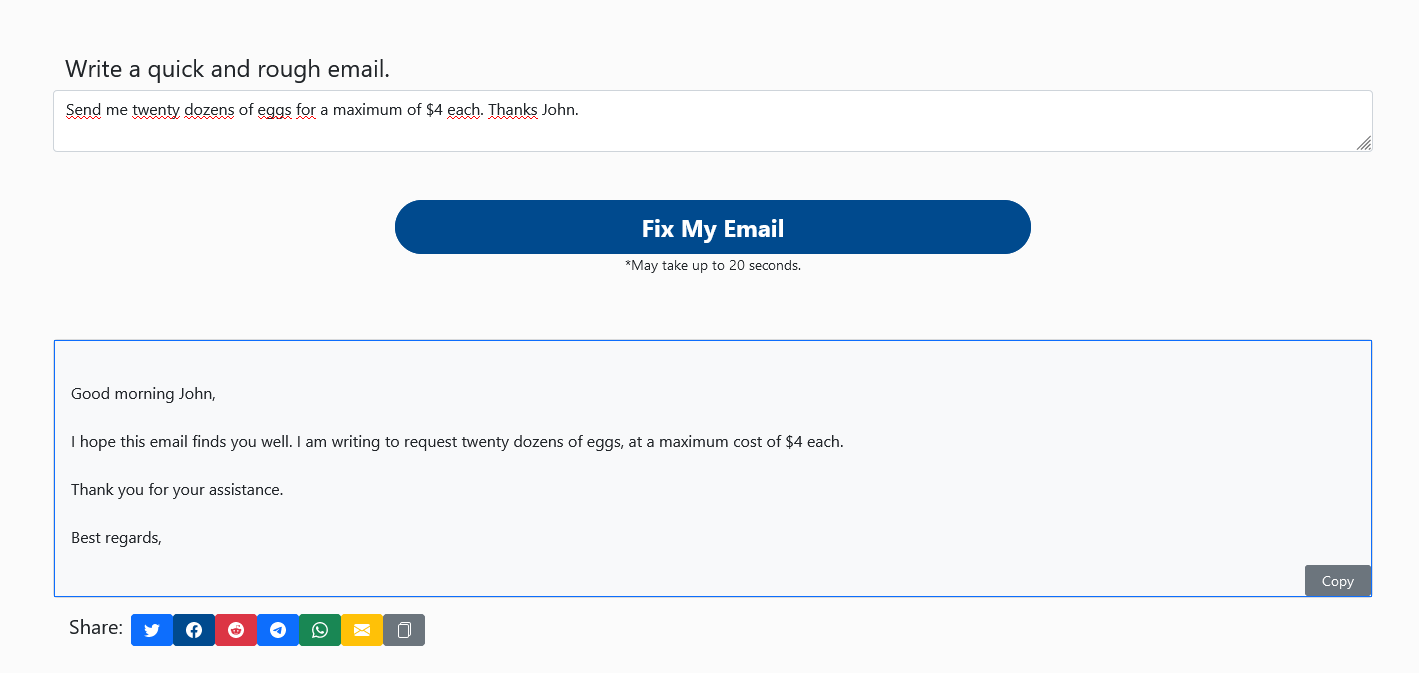Share via the green WhatsApp icon
Viewport: 1419px width, 673px height.
(320, 630)
